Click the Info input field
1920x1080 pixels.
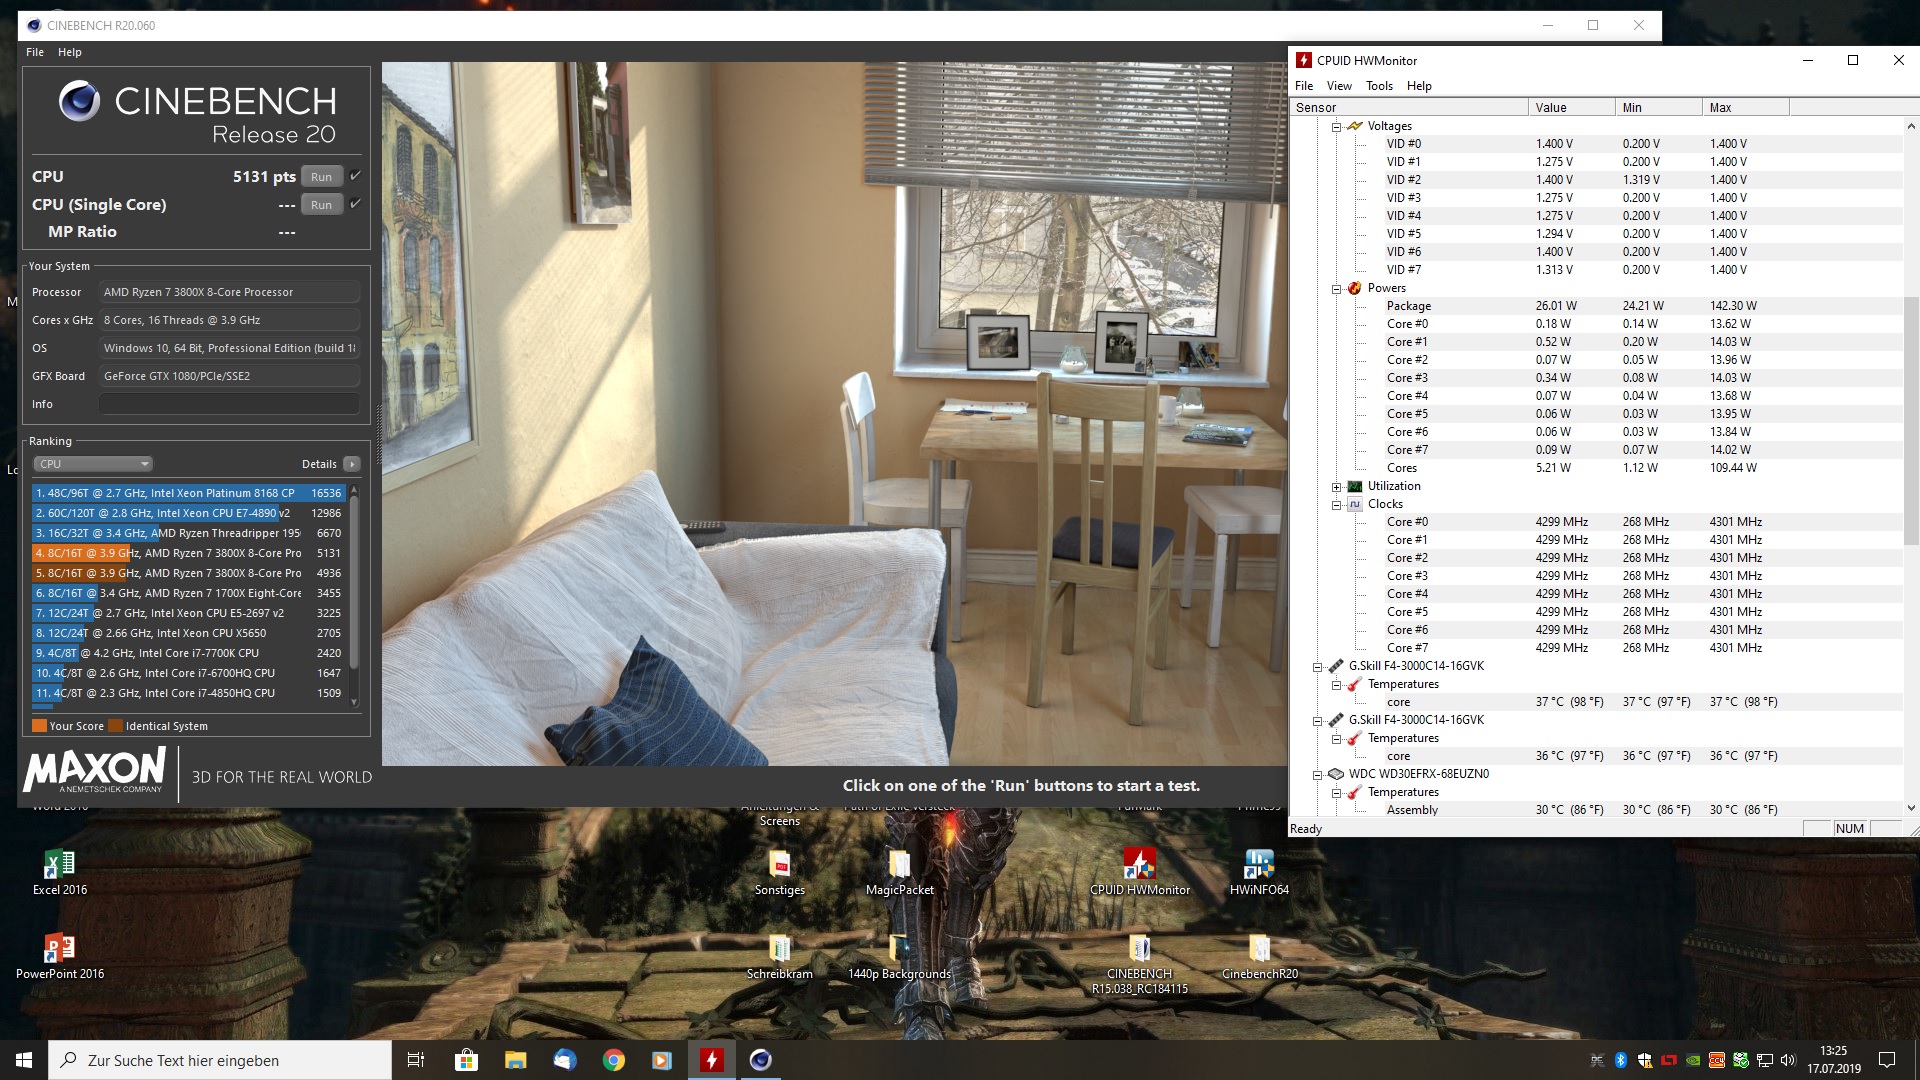229,404
